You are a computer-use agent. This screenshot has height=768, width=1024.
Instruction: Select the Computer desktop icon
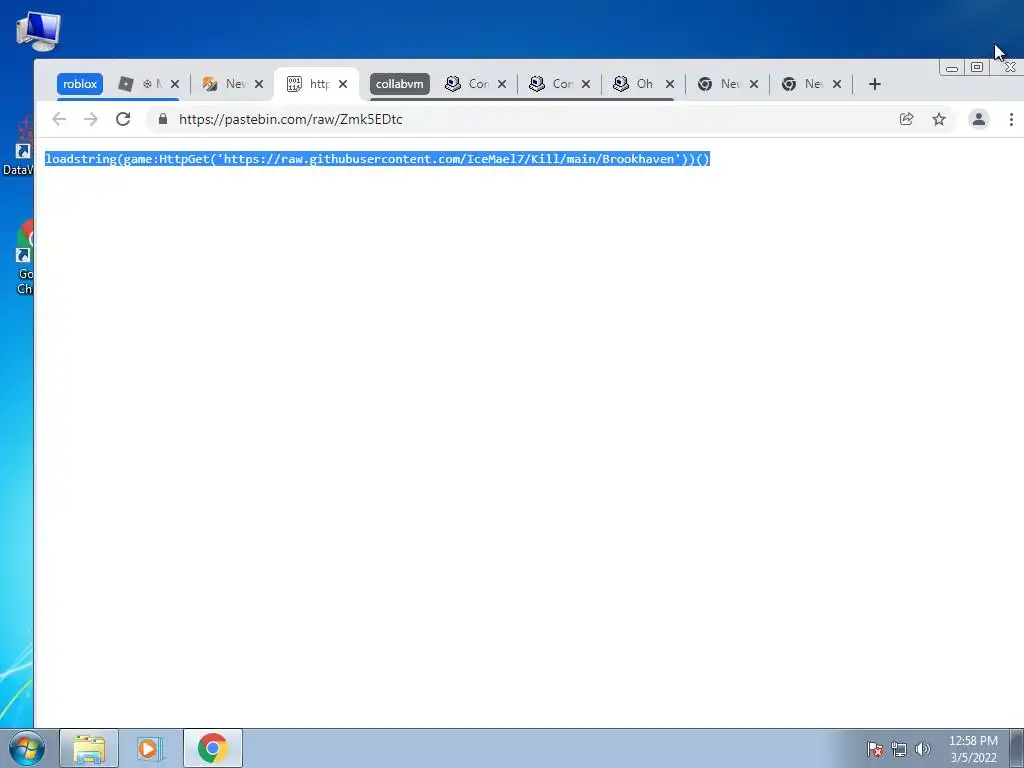(39, 31)
